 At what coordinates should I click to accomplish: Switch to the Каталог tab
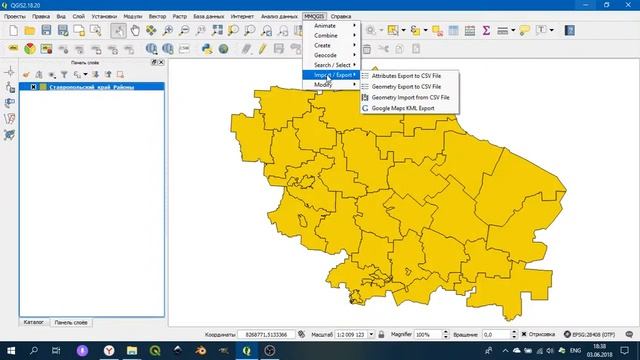pos(33,322)
